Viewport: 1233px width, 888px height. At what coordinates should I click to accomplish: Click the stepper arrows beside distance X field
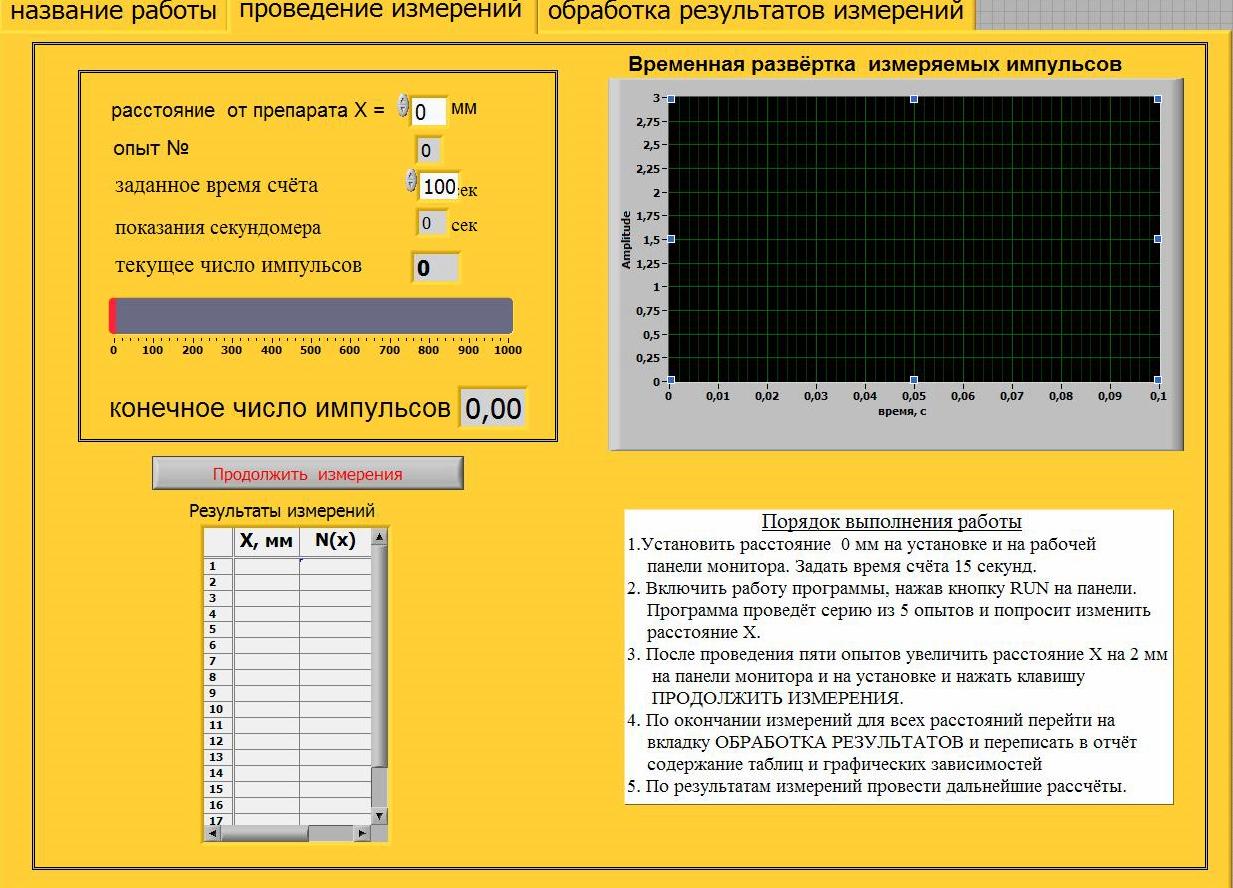point(404,106)
